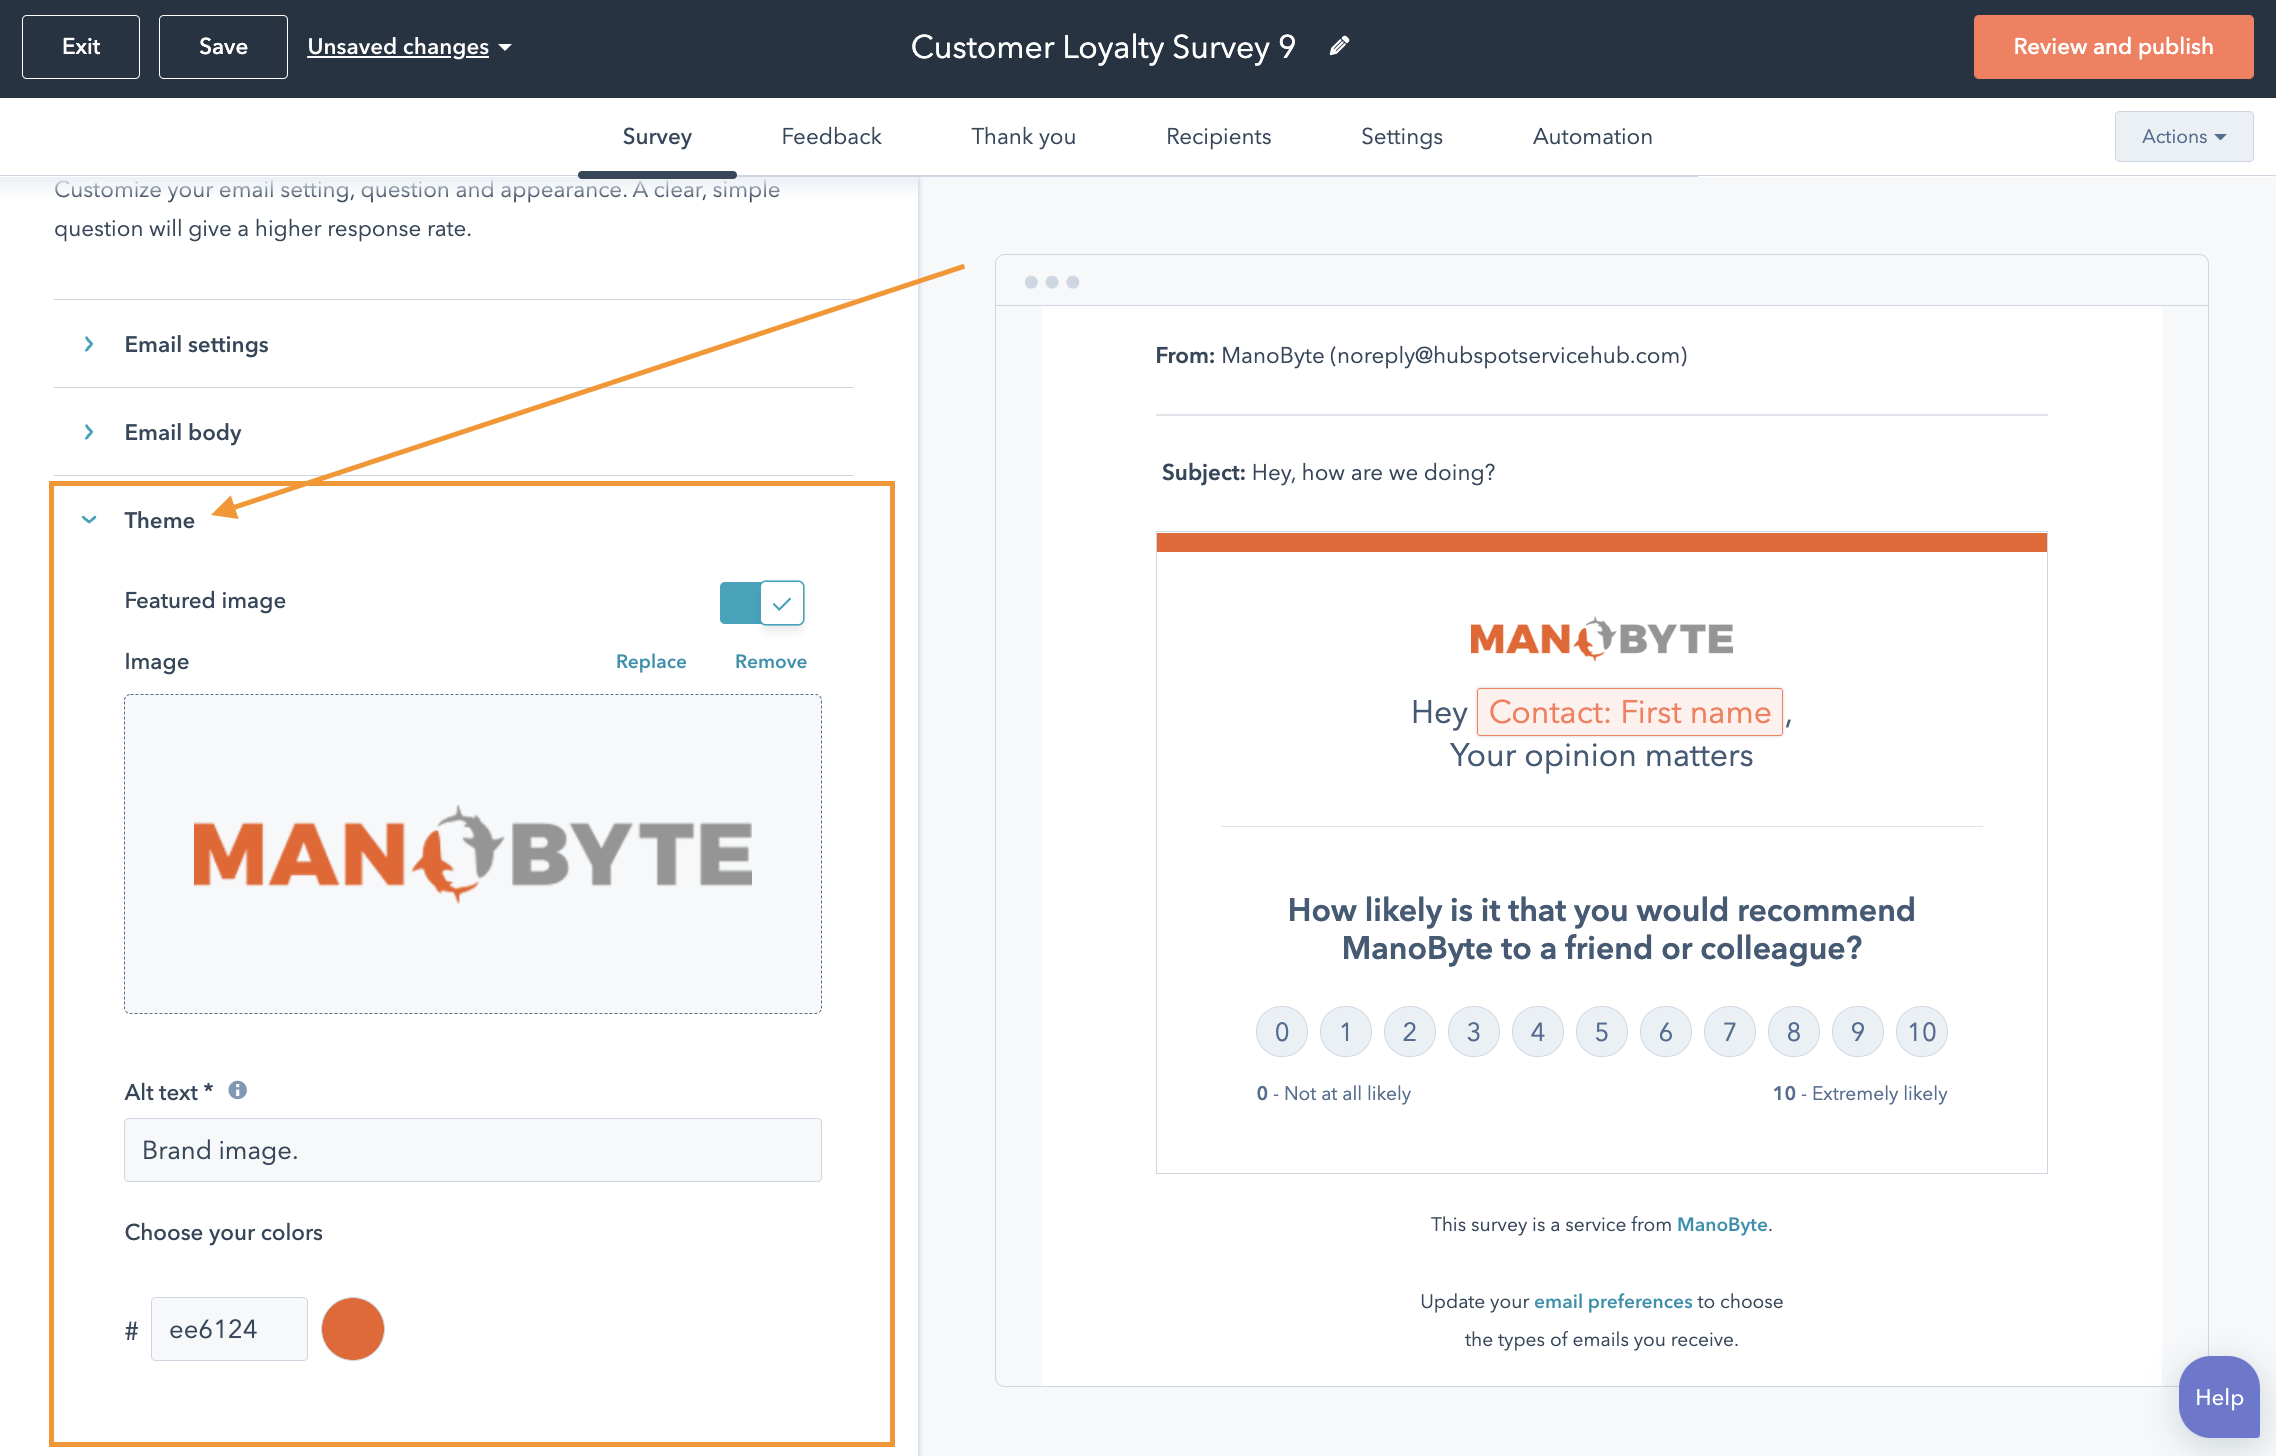Click the ManoByte logo in email preview
This screenshot has height=1456, width=2276.
(x=1602, y=638)
